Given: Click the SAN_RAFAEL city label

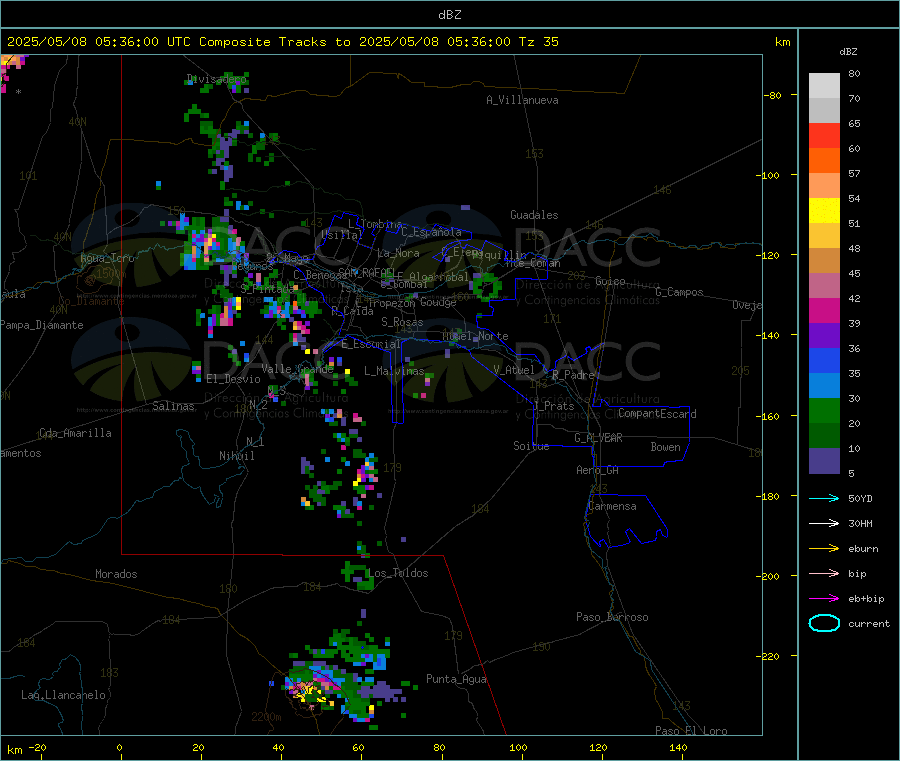Looking at the screenshot, I should point(366,272).
